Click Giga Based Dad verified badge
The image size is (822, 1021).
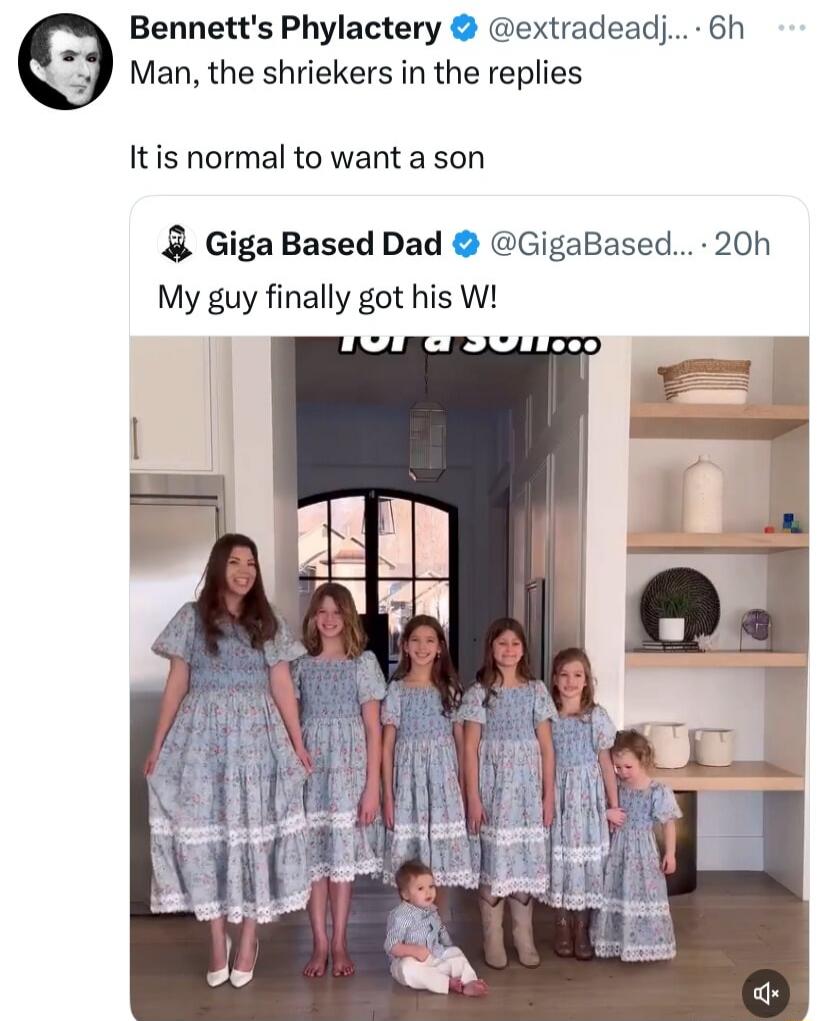[465, 244]
